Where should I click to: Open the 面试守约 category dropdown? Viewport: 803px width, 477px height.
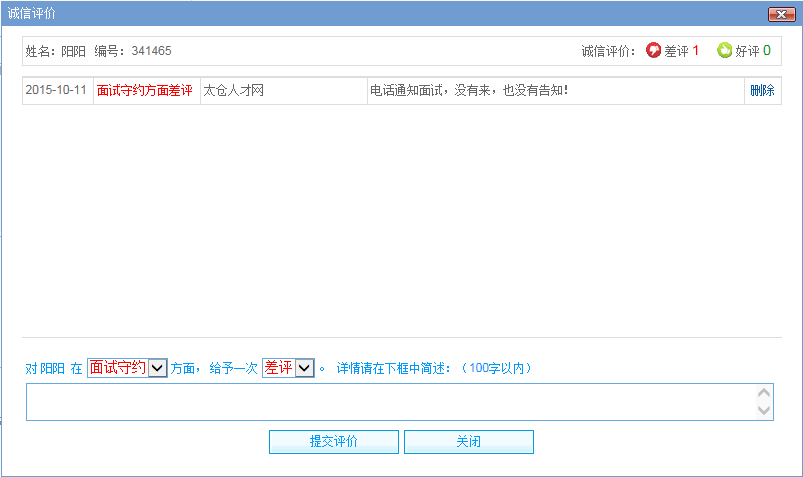click(156, 368)
